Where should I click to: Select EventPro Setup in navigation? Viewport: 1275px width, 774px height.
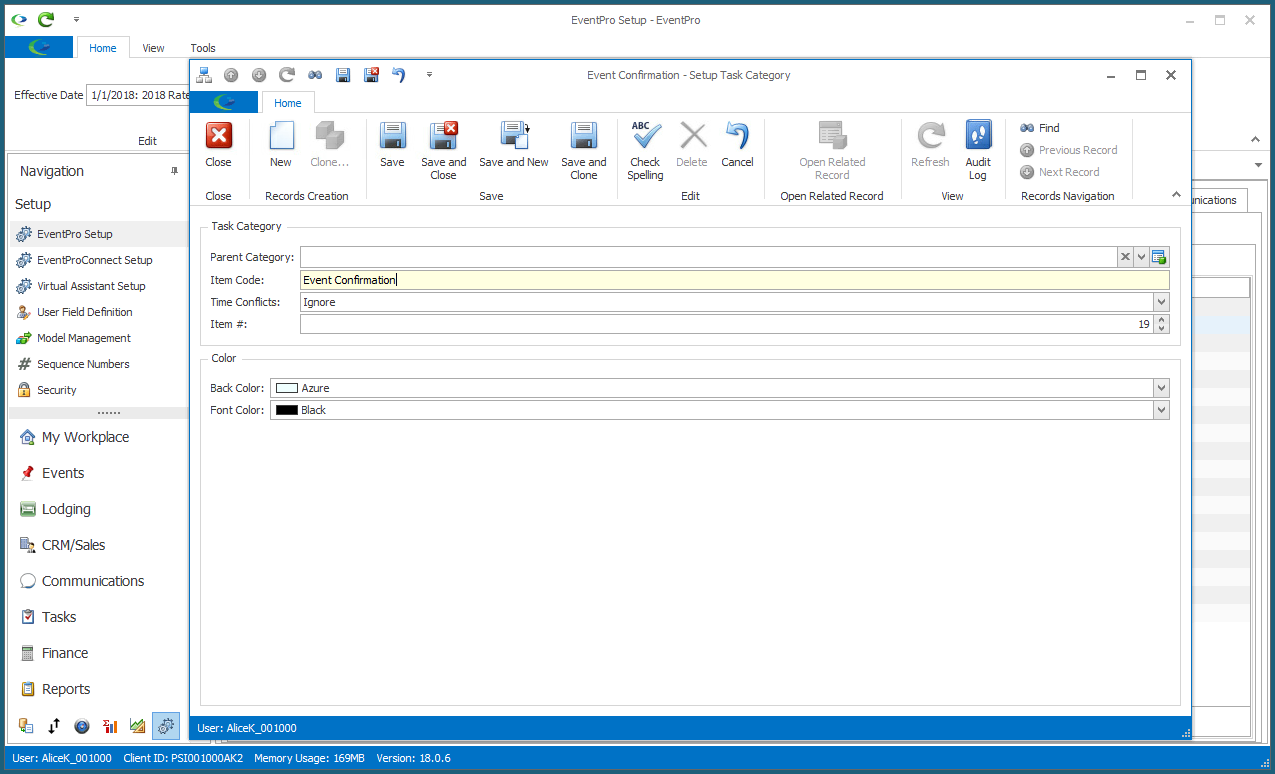point(99,234)
